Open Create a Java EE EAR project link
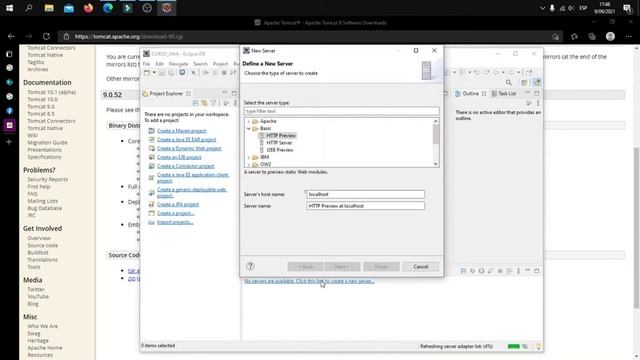This screenshot has height=360, width=640. pos(187,140)
